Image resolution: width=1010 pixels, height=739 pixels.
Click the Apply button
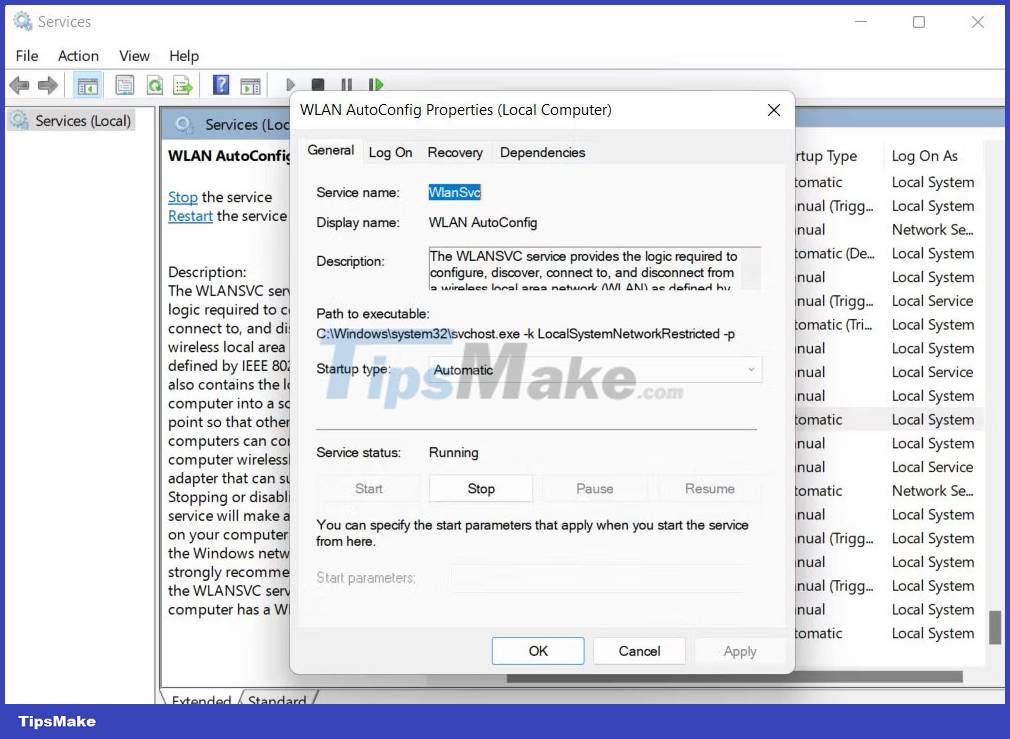[x=739, y=651]
